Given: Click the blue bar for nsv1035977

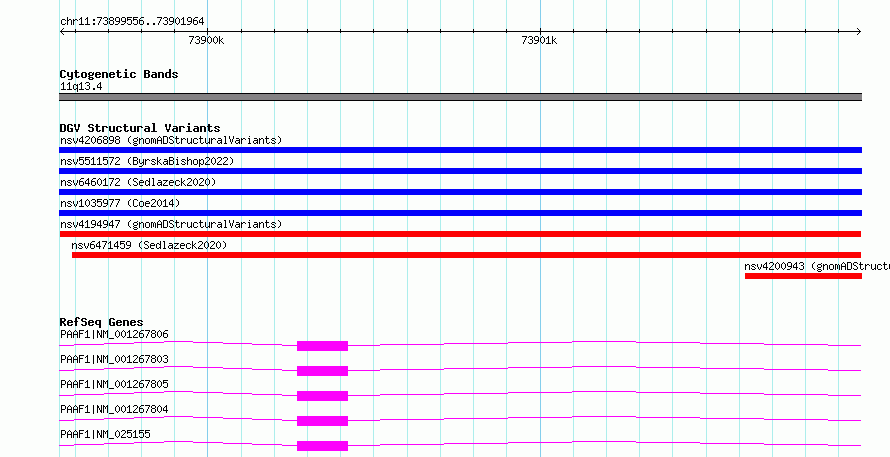Looking at the screenshot, I should point(460,213).
